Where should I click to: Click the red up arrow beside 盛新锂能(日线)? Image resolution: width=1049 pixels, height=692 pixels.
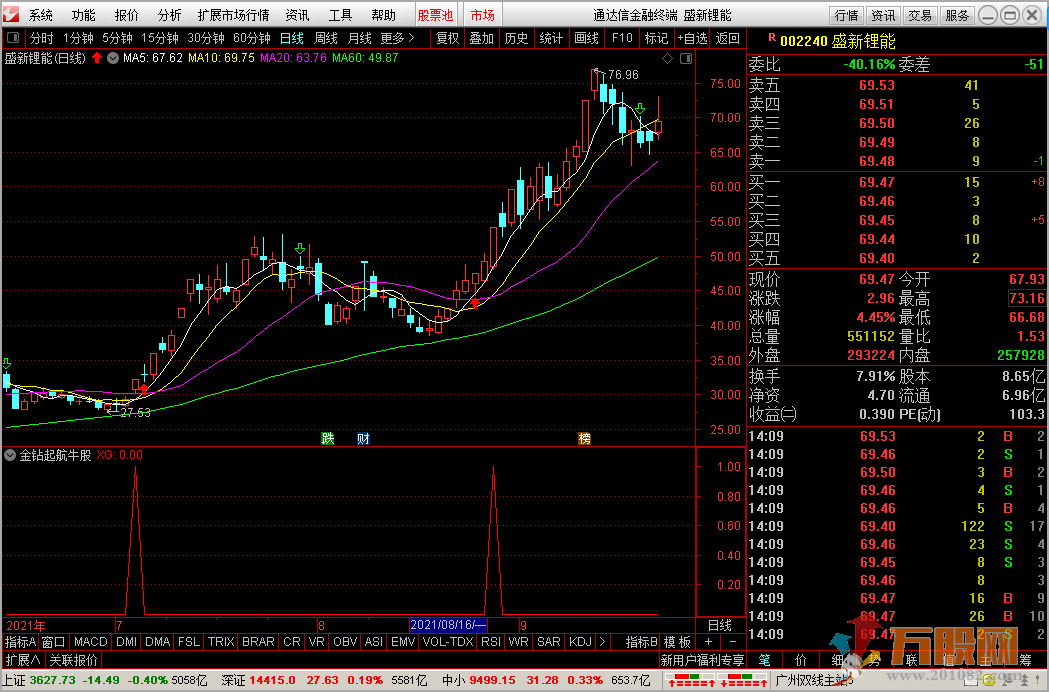pyautogui.click(x=97, y=58)
